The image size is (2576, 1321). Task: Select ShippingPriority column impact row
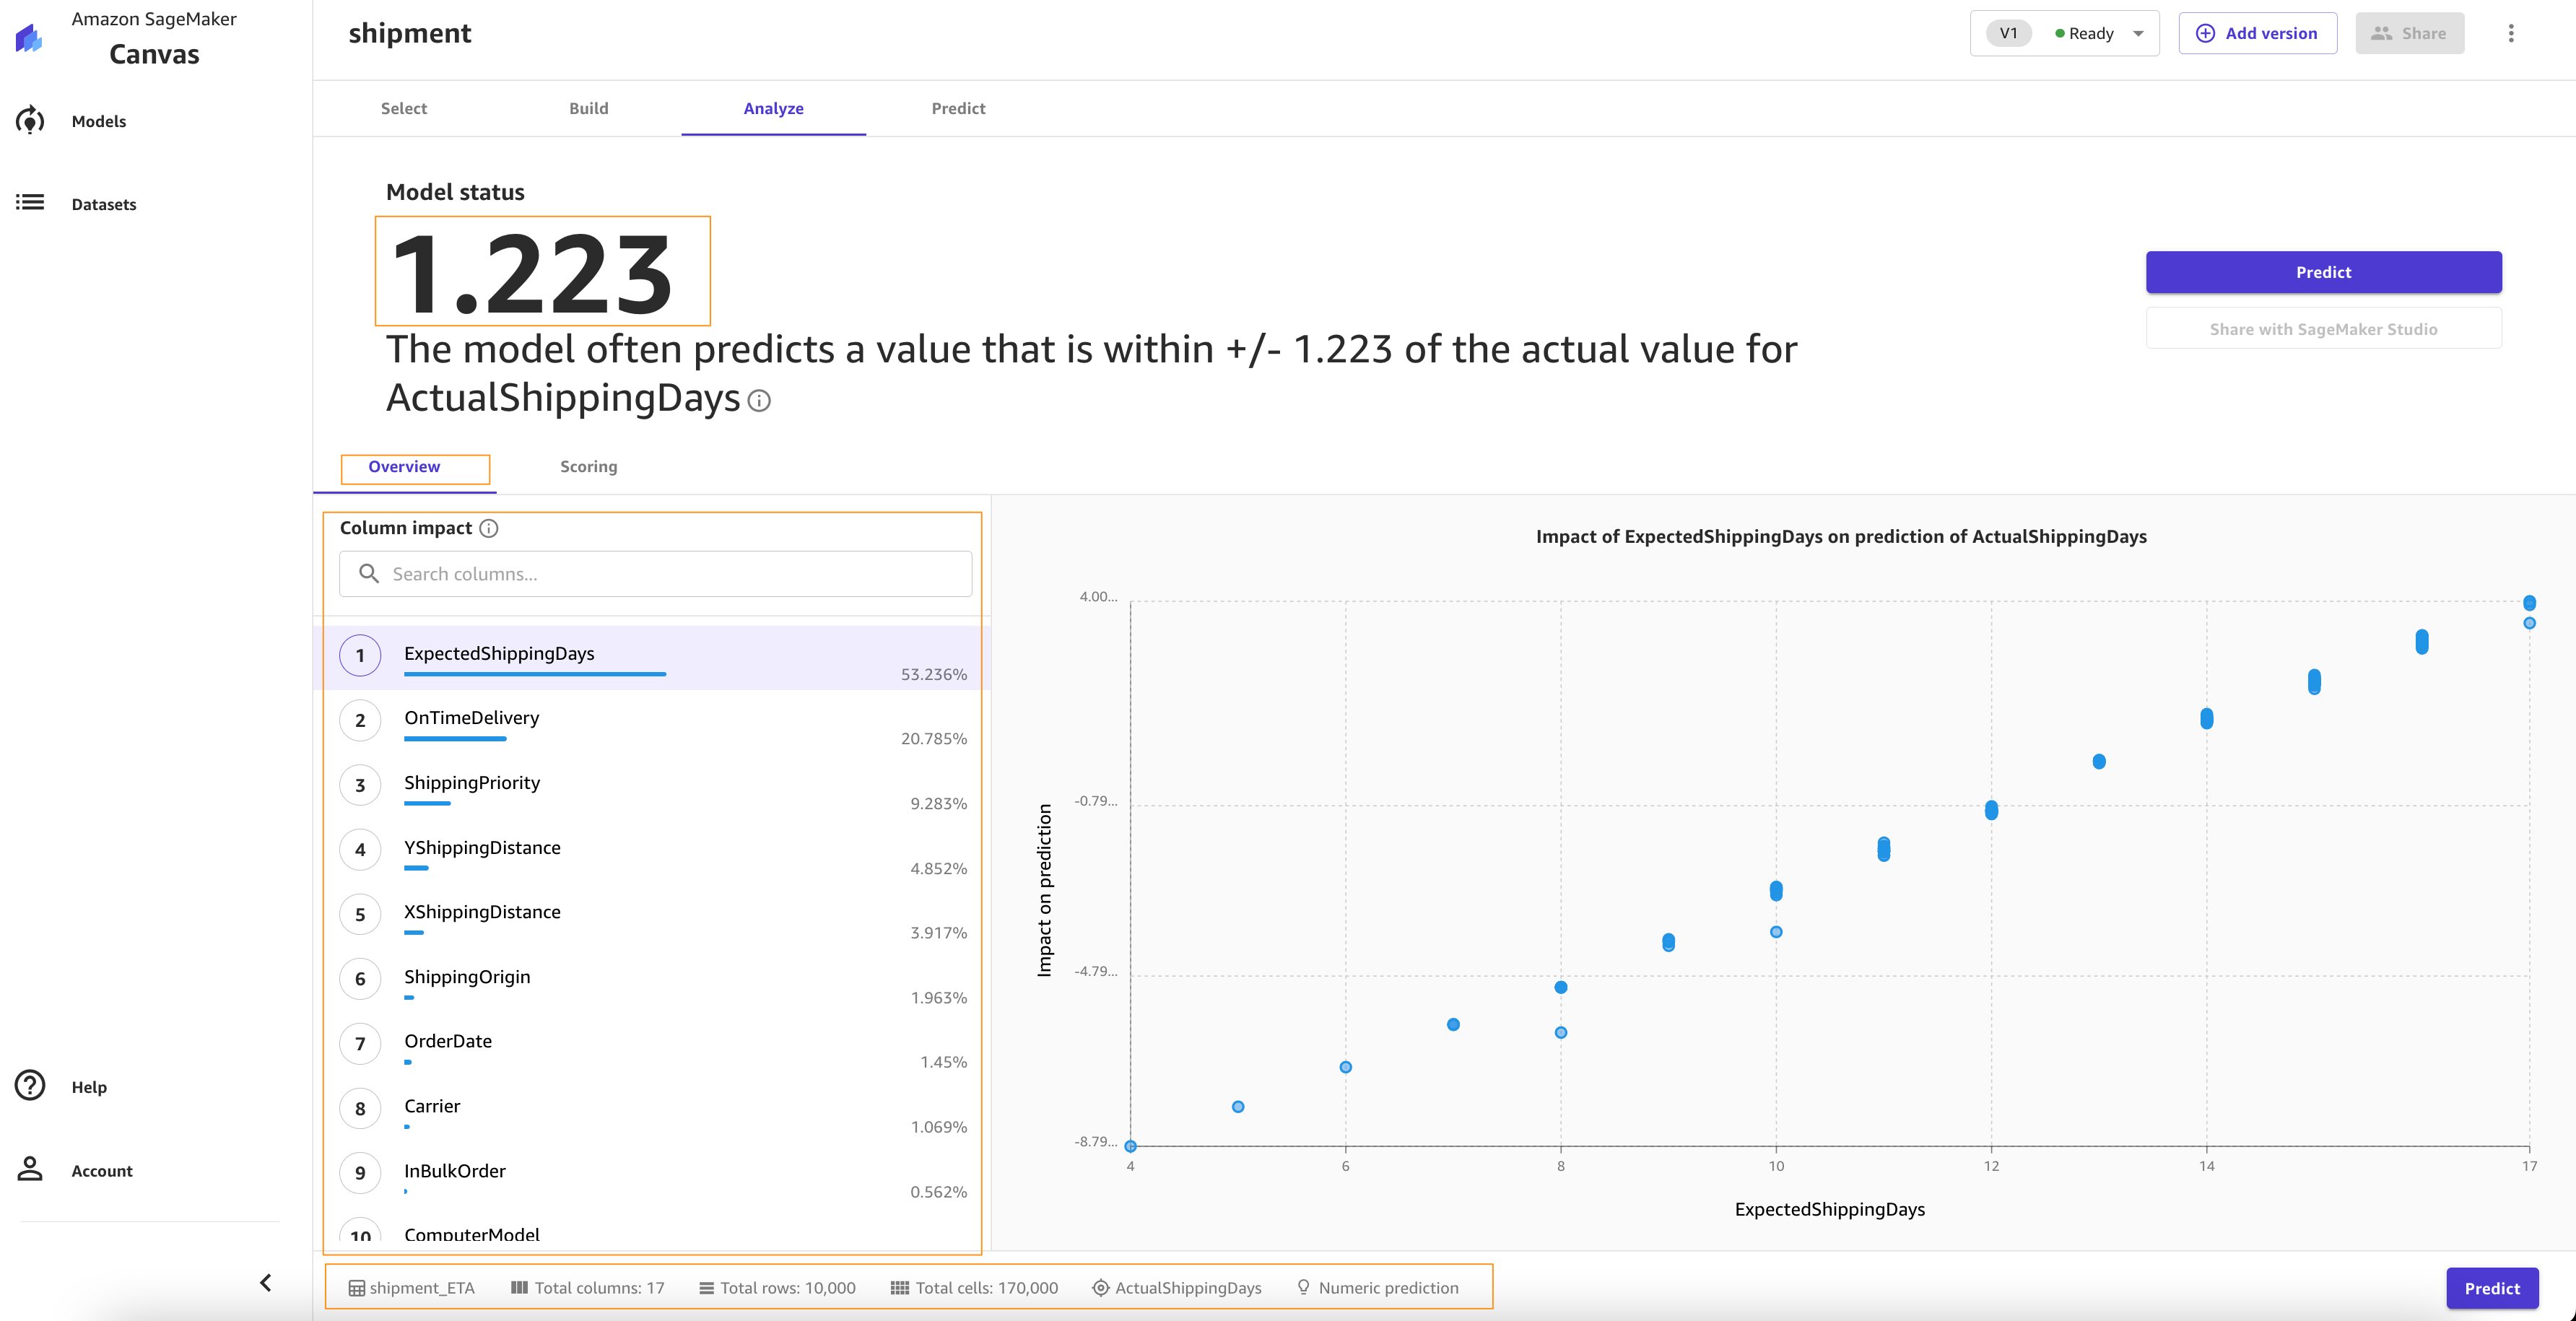tap(471, 783)
